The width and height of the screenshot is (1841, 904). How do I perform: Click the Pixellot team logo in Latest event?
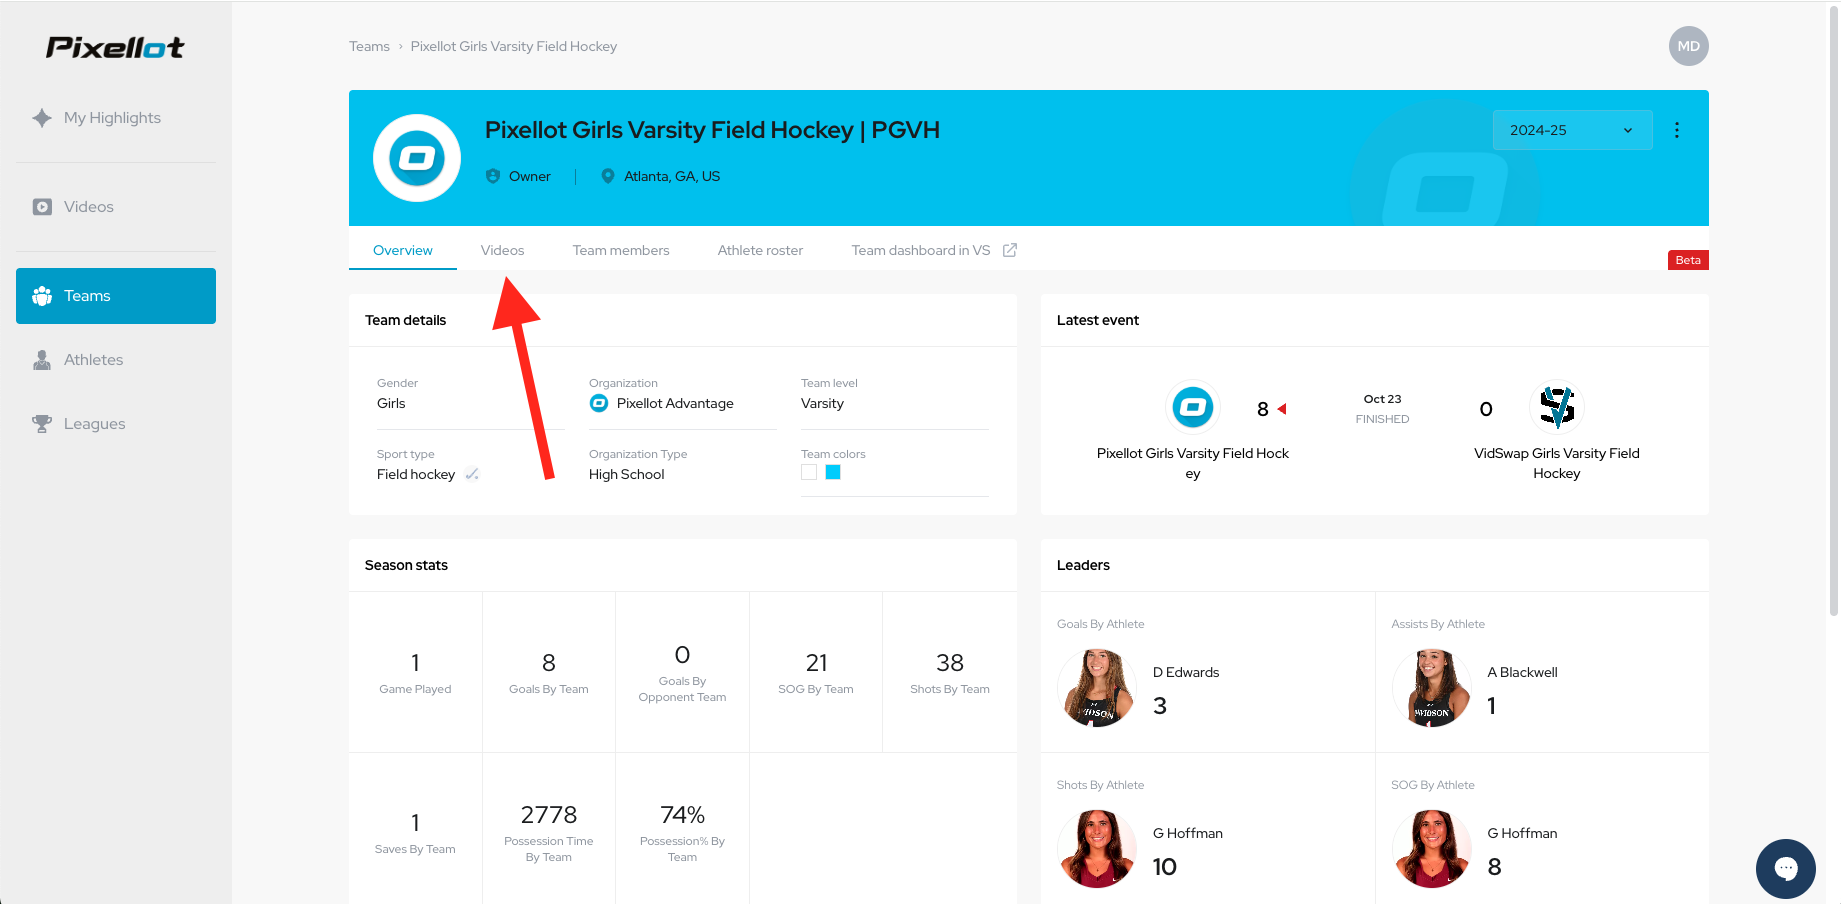point(1193,407)
